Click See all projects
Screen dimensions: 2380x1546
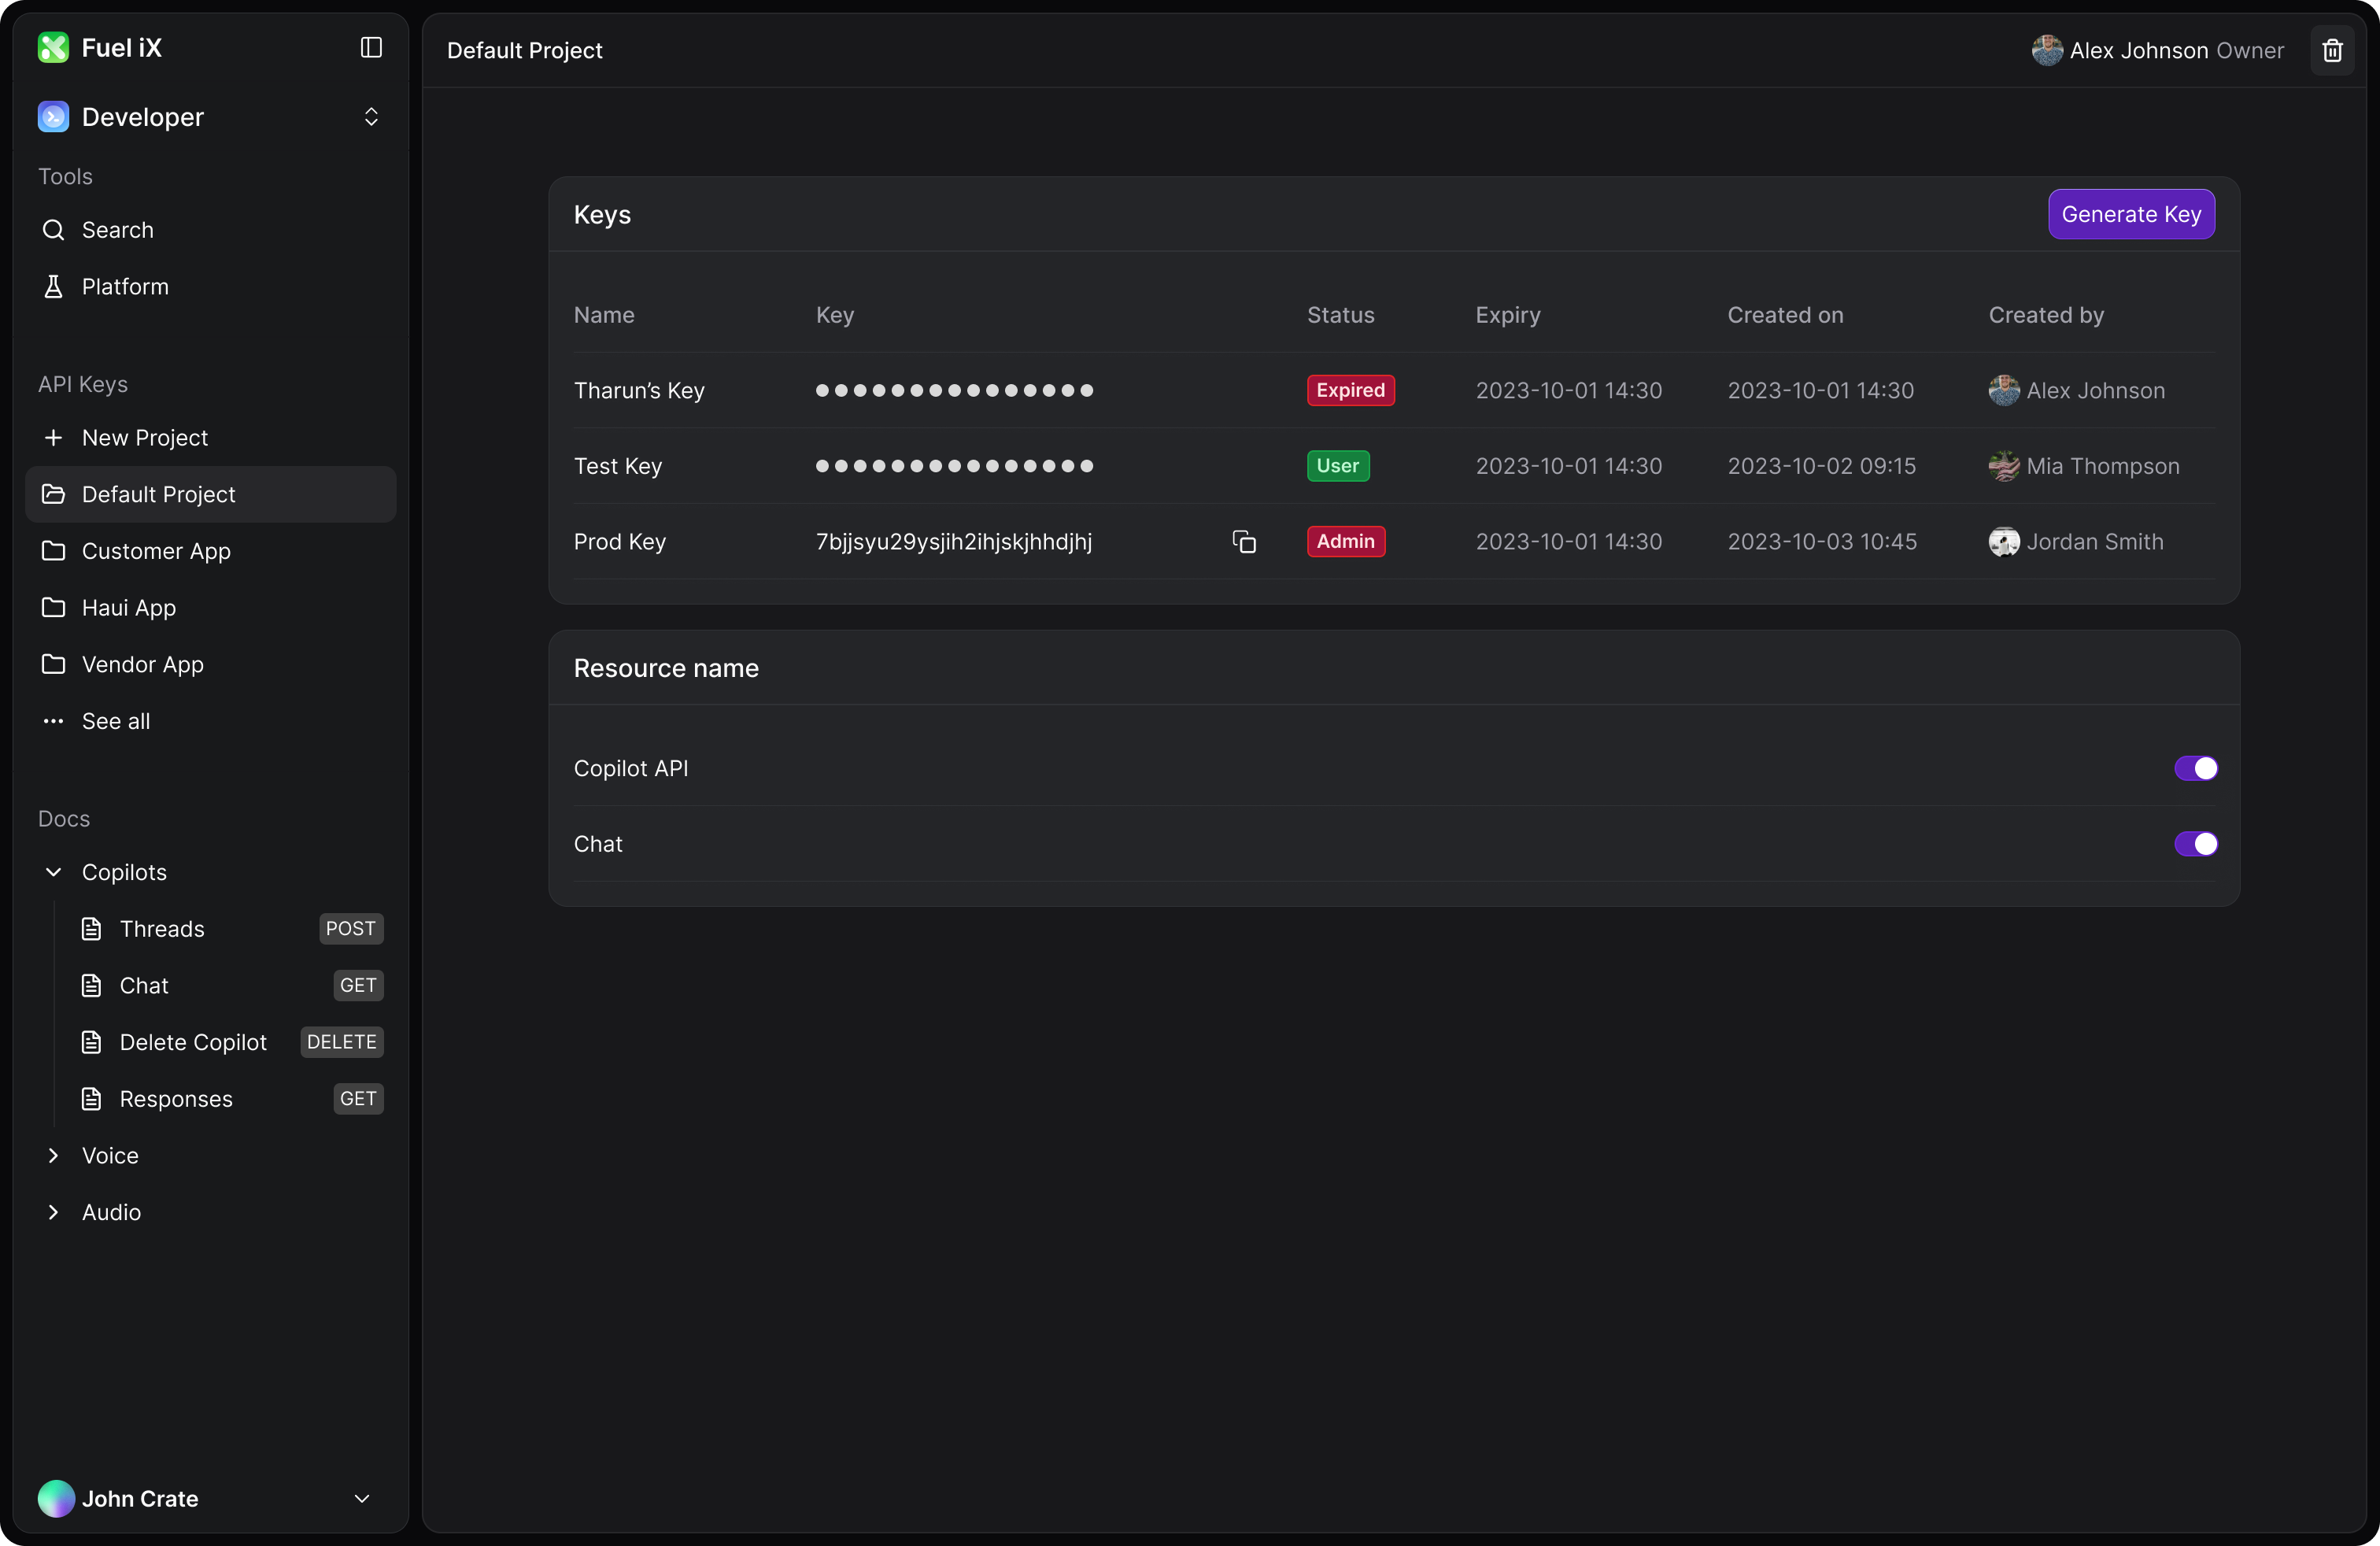coord(211,721)
